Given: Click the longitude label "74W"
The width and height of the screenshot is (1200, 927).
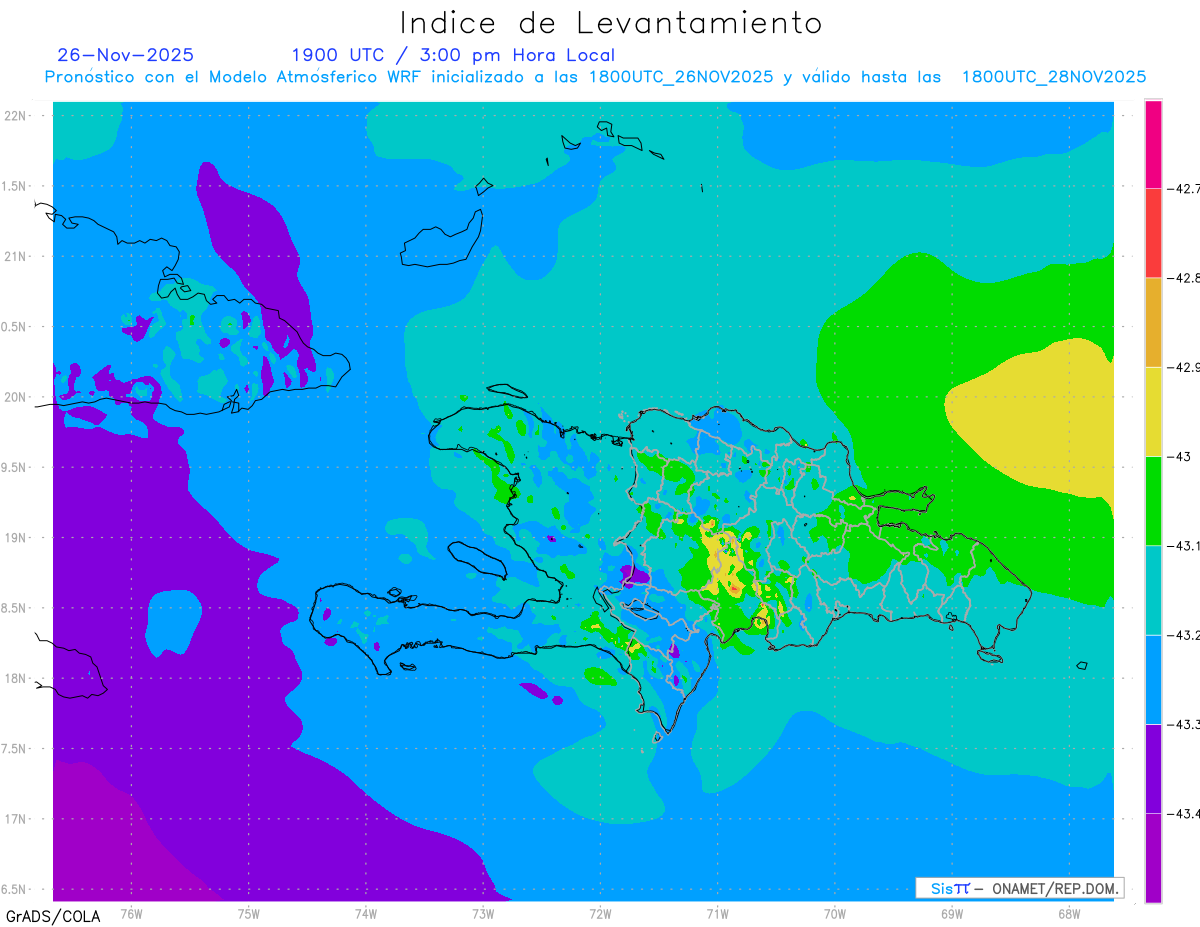Looking at the screenshot, I should click(365, 914).
